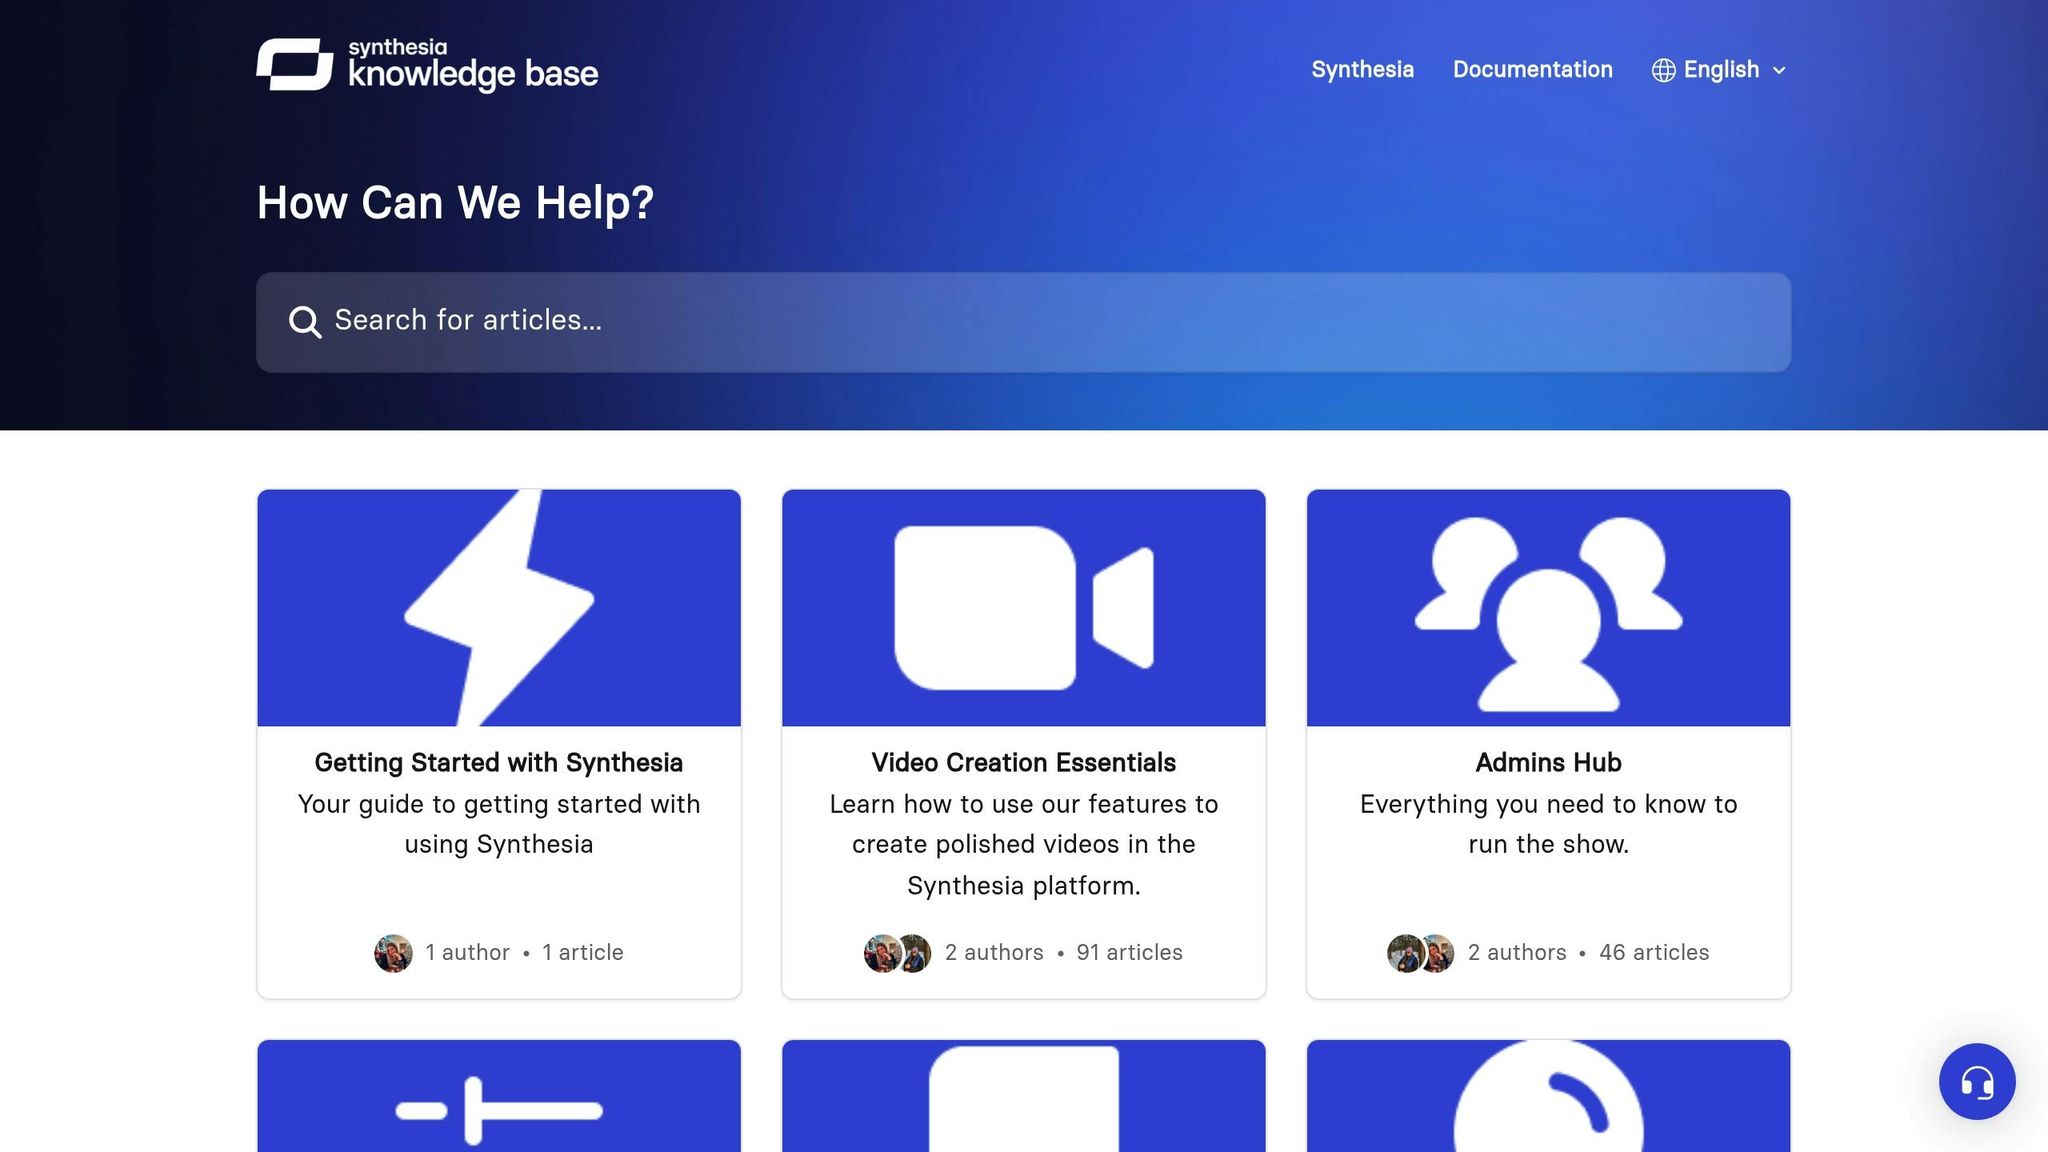2048x1152 pixels.
Task: Expand the English language dropdown
Action: click(1720, 70)
